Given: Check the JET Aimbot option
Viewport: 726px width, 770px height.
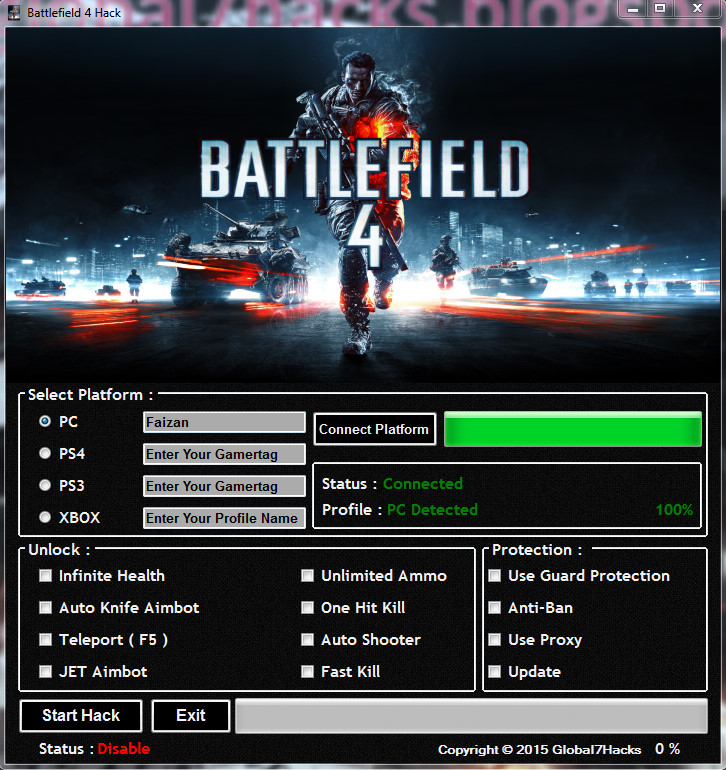Looking at the screenshot, I should (46, 671).
